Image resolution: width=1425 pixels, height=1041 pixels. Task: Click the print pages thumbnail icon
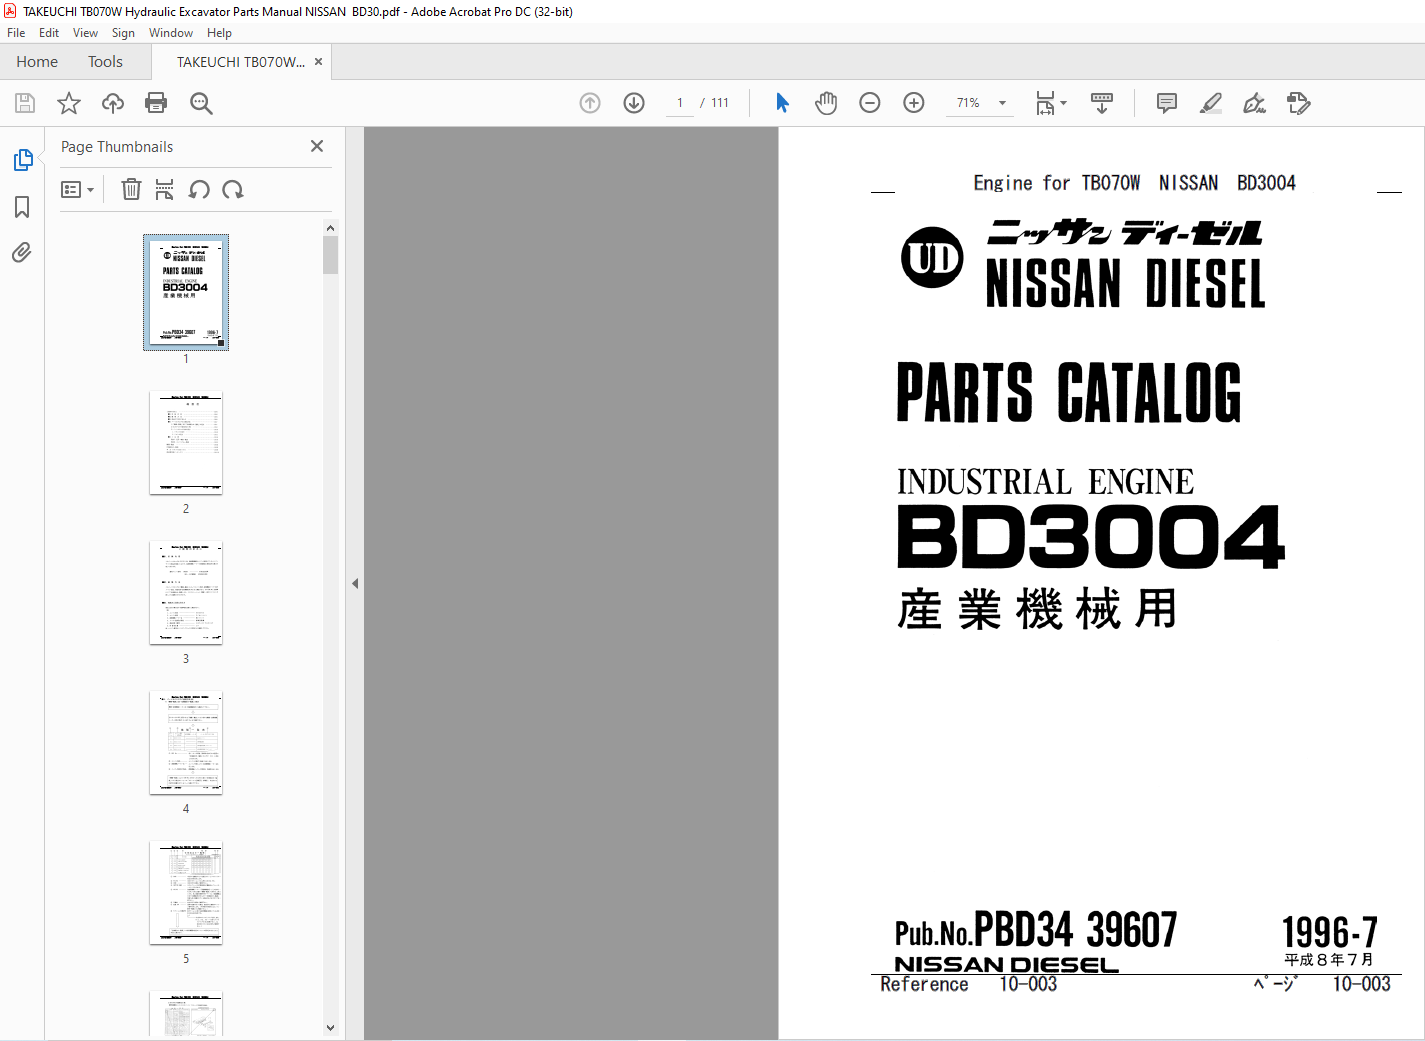[165, 189]
